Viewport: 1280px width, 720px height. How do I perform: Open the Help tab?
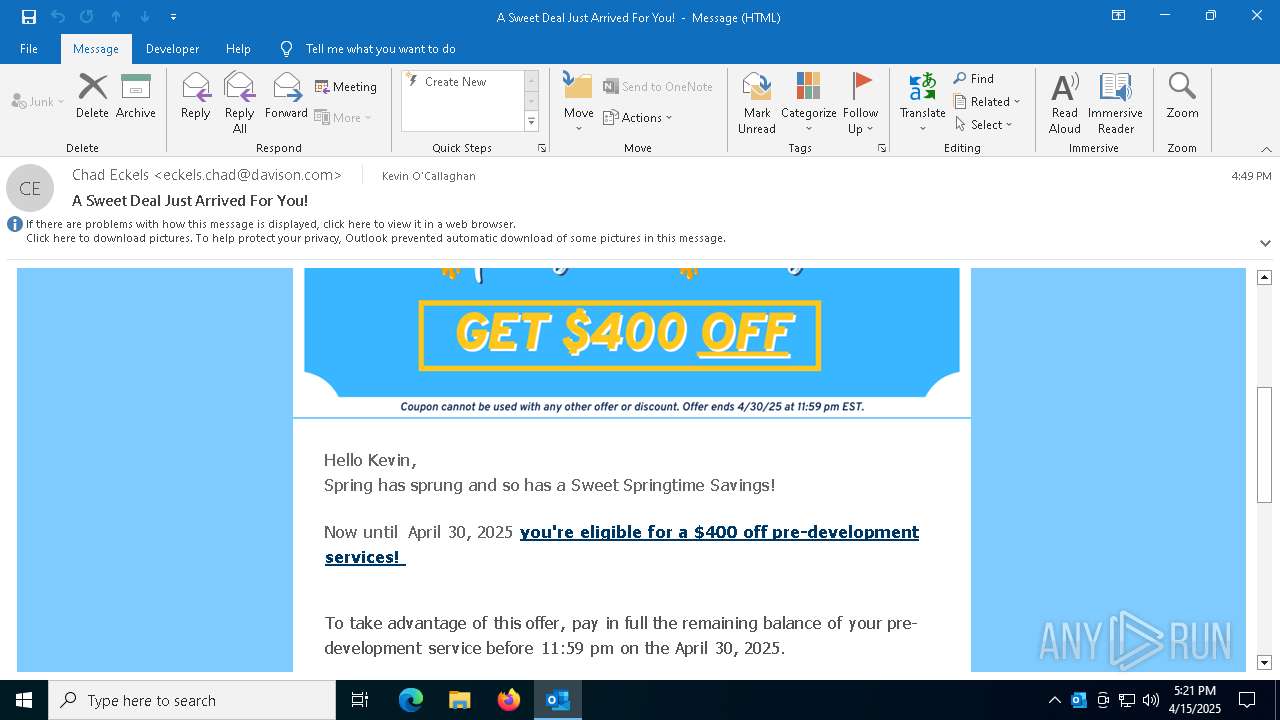tap(238, 49)
